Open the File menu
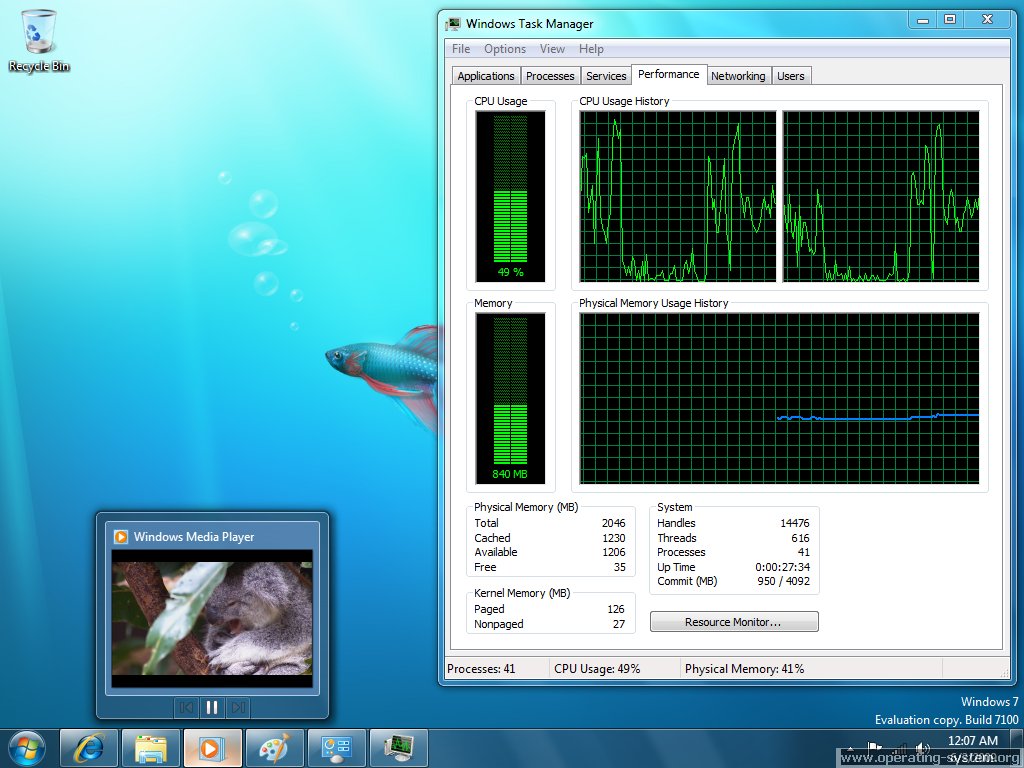1024x768 pixels. coord(461,49)
